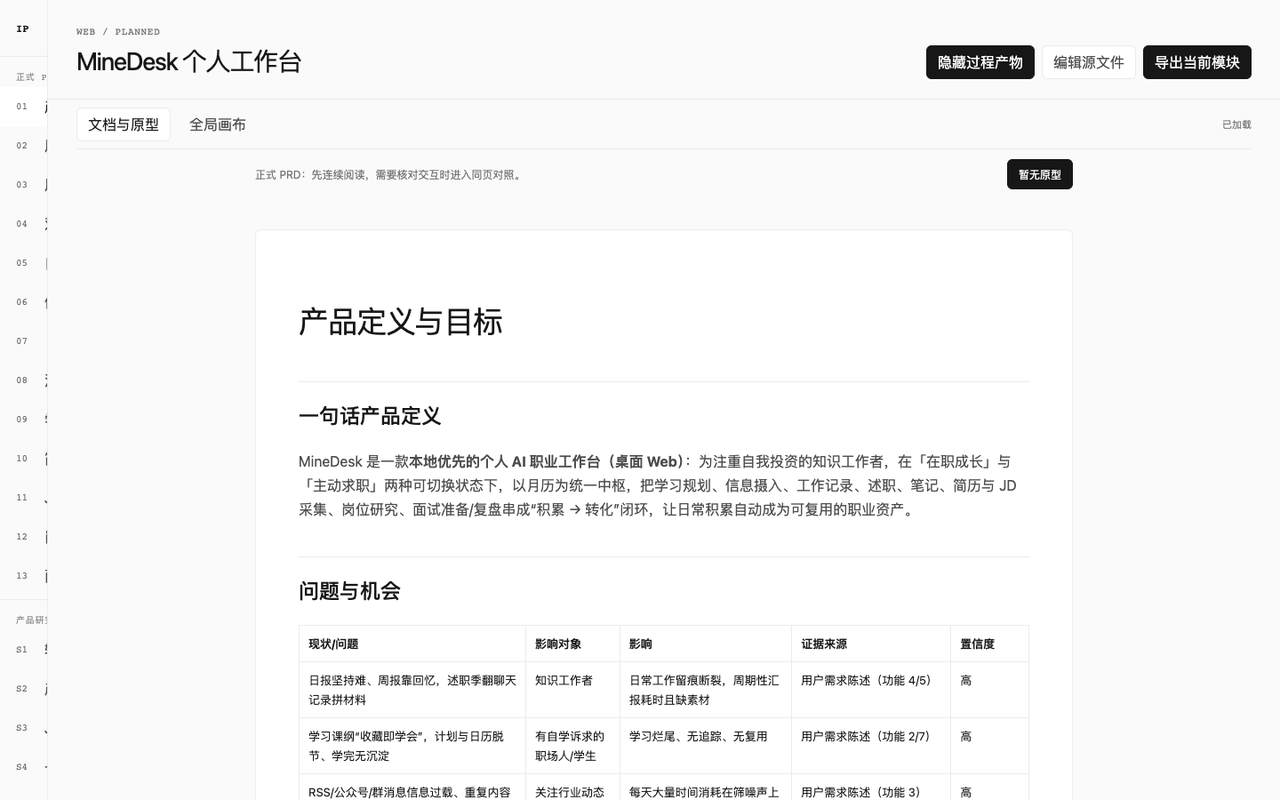Screen dimensions: 1280x800
Task: Select sidebar item 10
Action: click(24, 457)
